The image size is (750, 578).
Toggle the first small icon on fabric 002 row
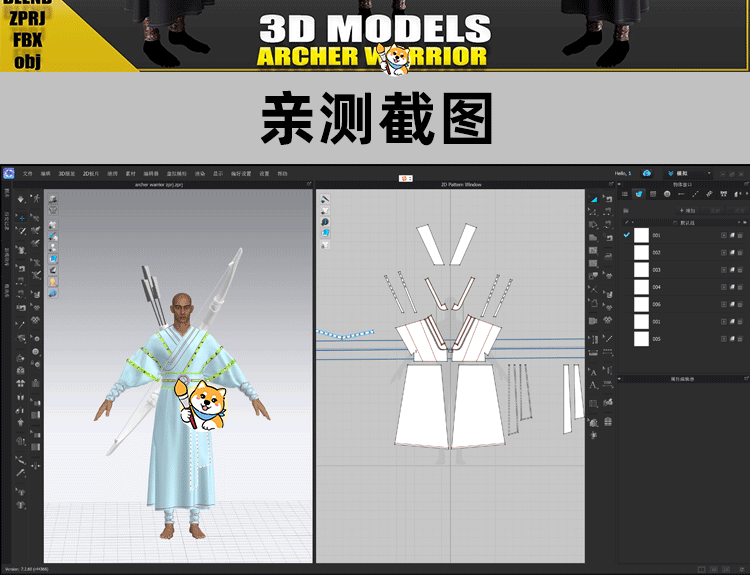723,253
